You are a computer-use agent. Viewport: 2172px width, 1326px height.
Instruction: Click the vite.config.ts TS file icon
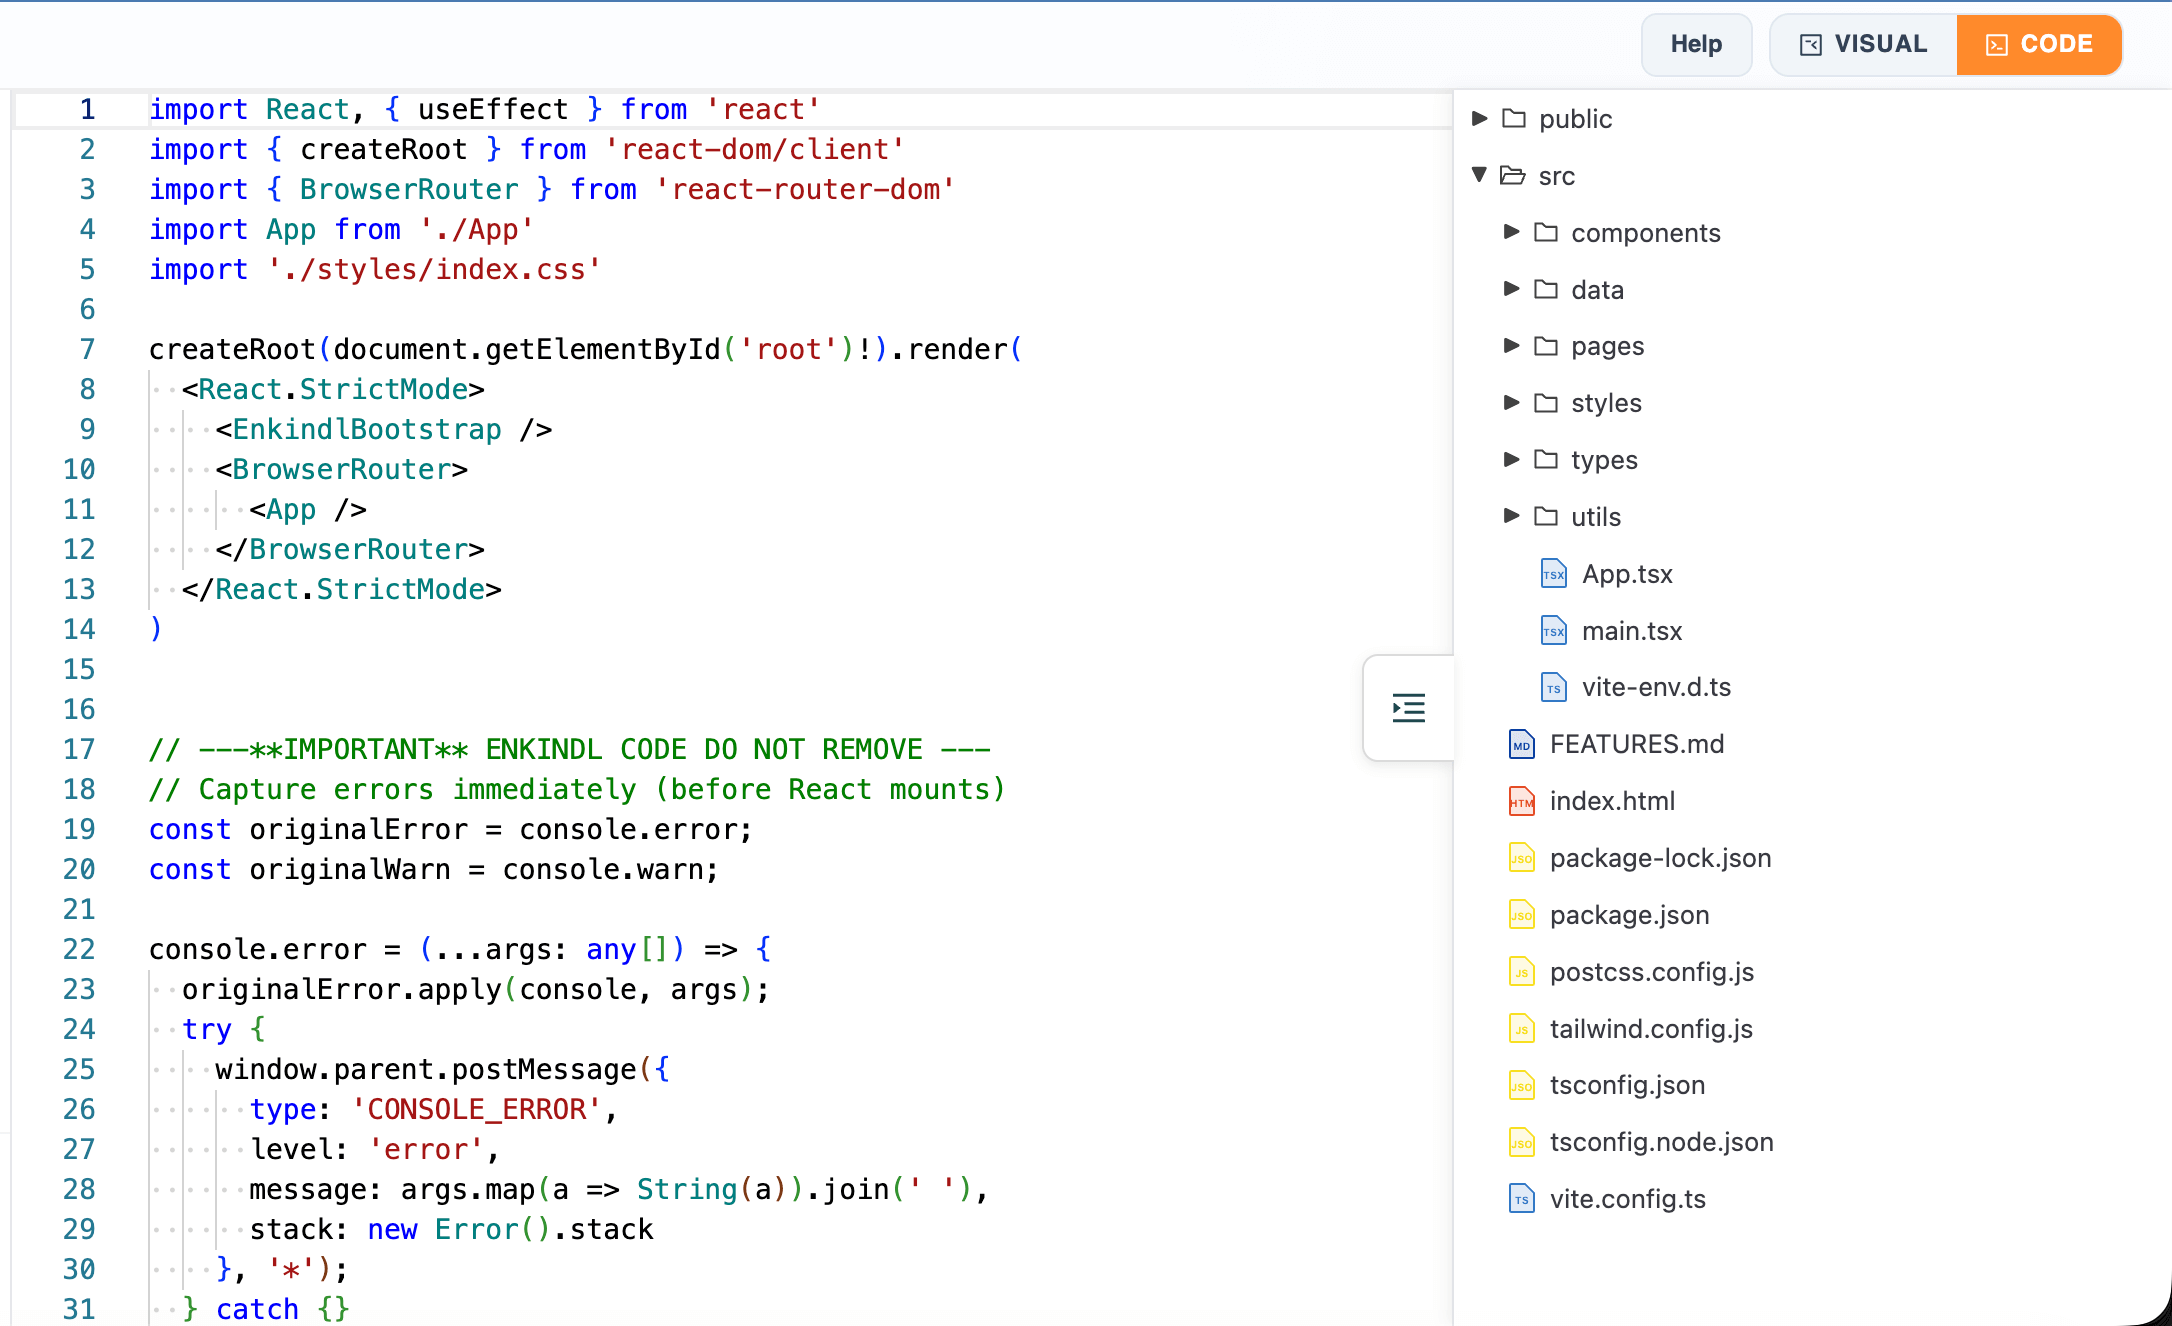tap(1522, 1199)
